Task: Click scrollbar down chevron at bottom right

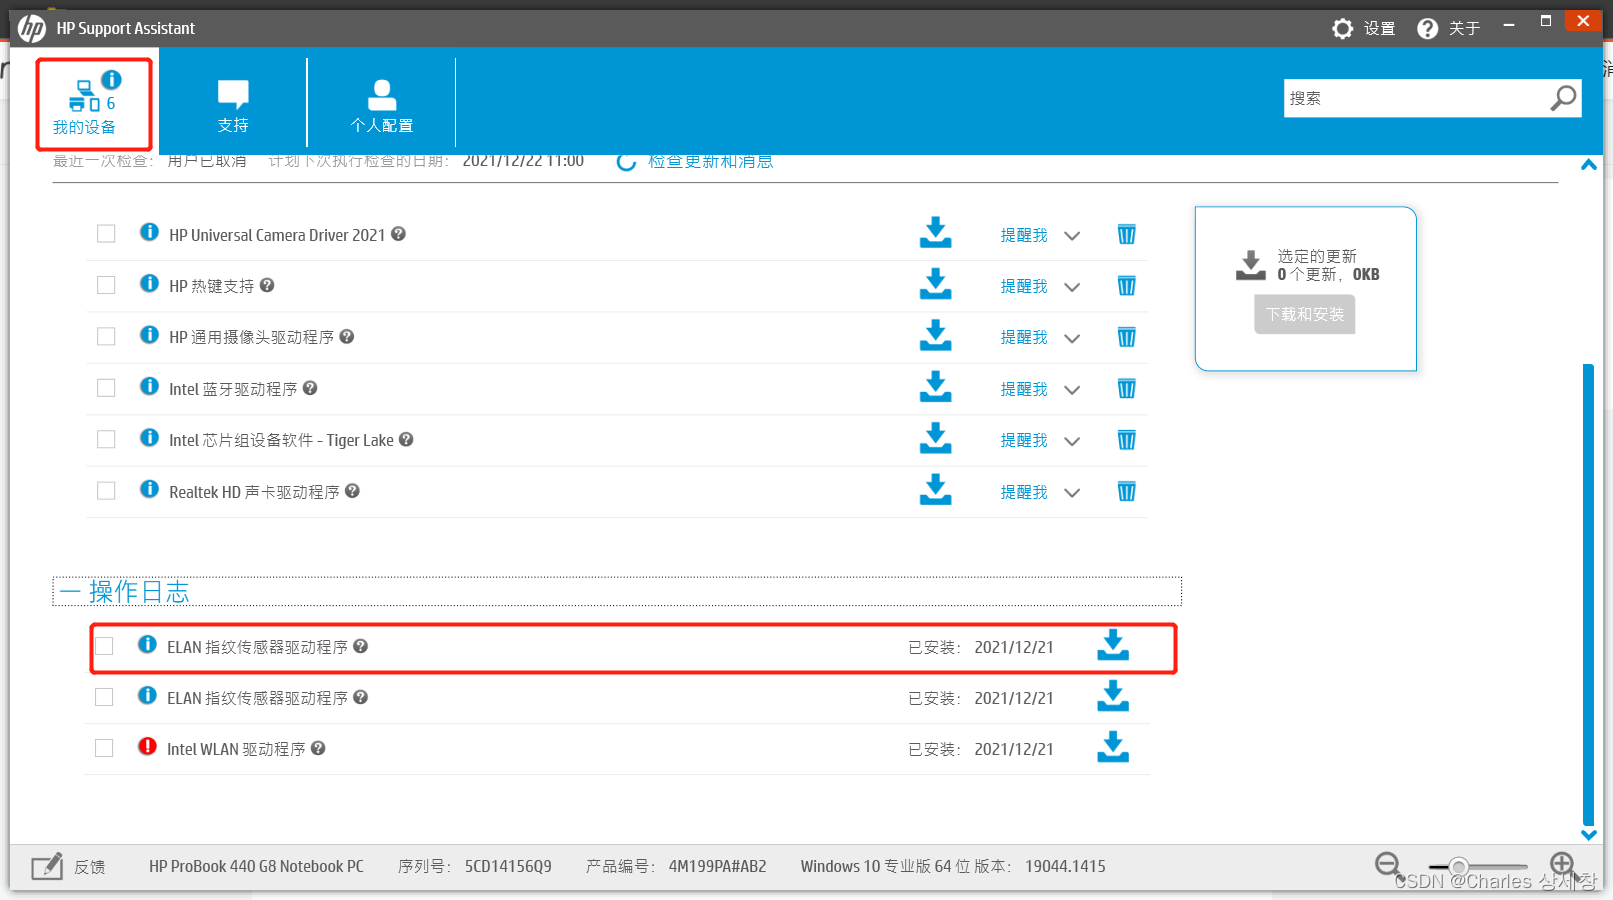Action: pyautogui.click(x=1588, y=835)
